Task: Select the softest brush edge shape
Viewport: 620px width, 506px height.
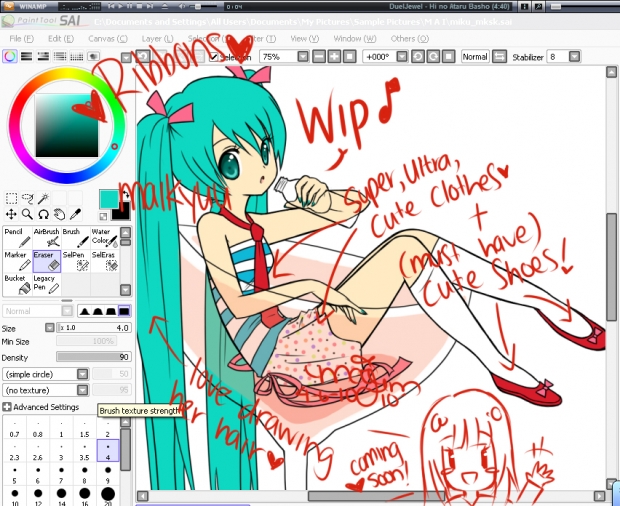Action: pyautogui.click(x=83, y=311)
